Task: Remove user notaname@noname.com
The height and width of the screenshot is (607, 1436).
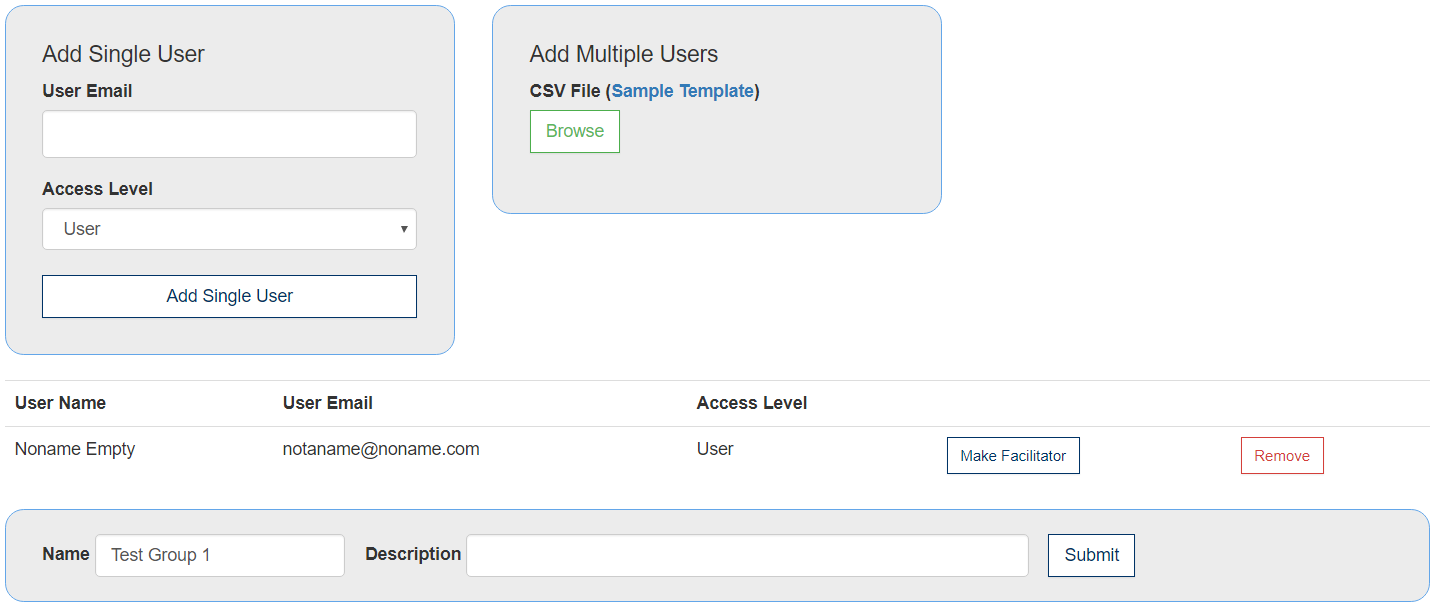Action: click(1282, 455)
